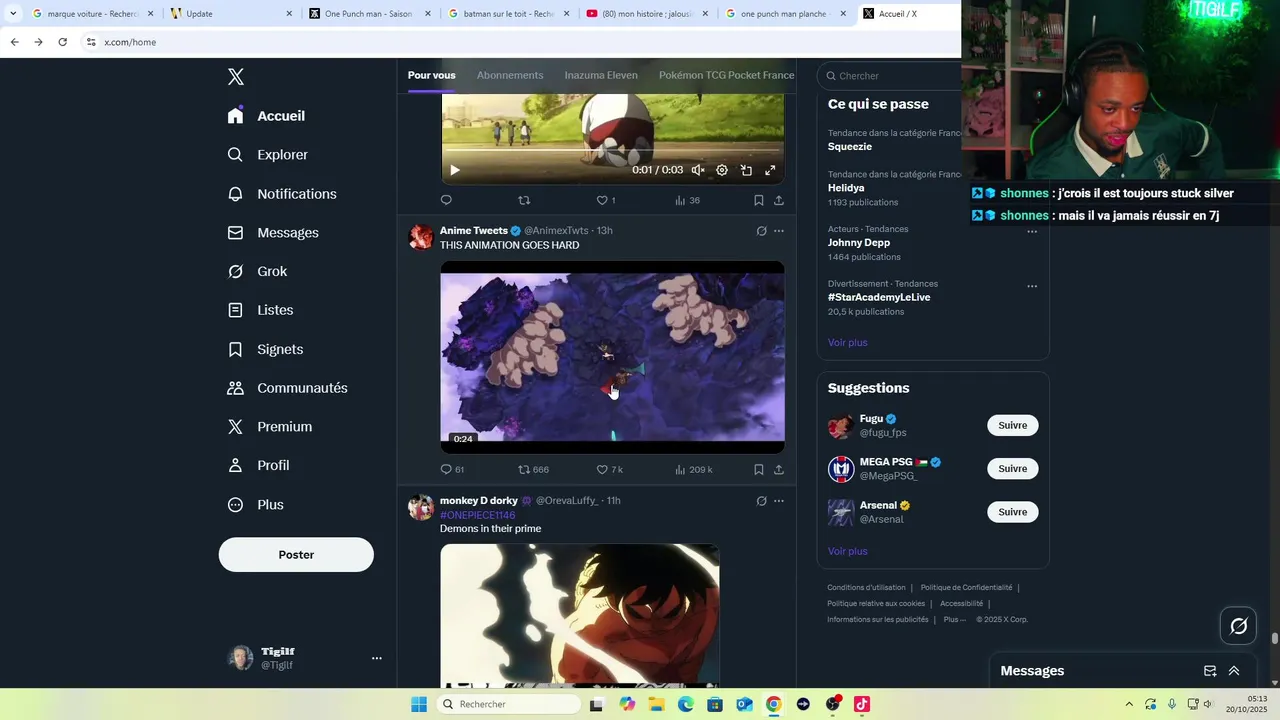This screenshot has height=720, width=1280.
Task: Open the top video's settings gear
Action: 722,170
